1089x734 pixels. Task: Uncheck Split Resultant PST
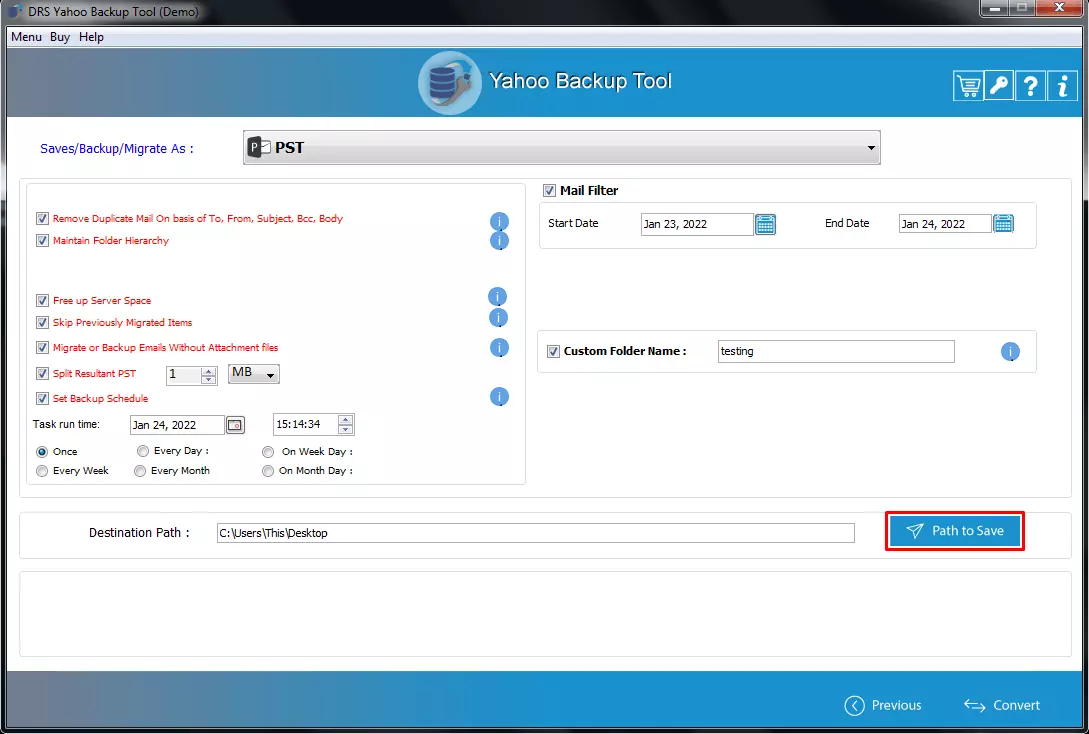coord(42,374)
